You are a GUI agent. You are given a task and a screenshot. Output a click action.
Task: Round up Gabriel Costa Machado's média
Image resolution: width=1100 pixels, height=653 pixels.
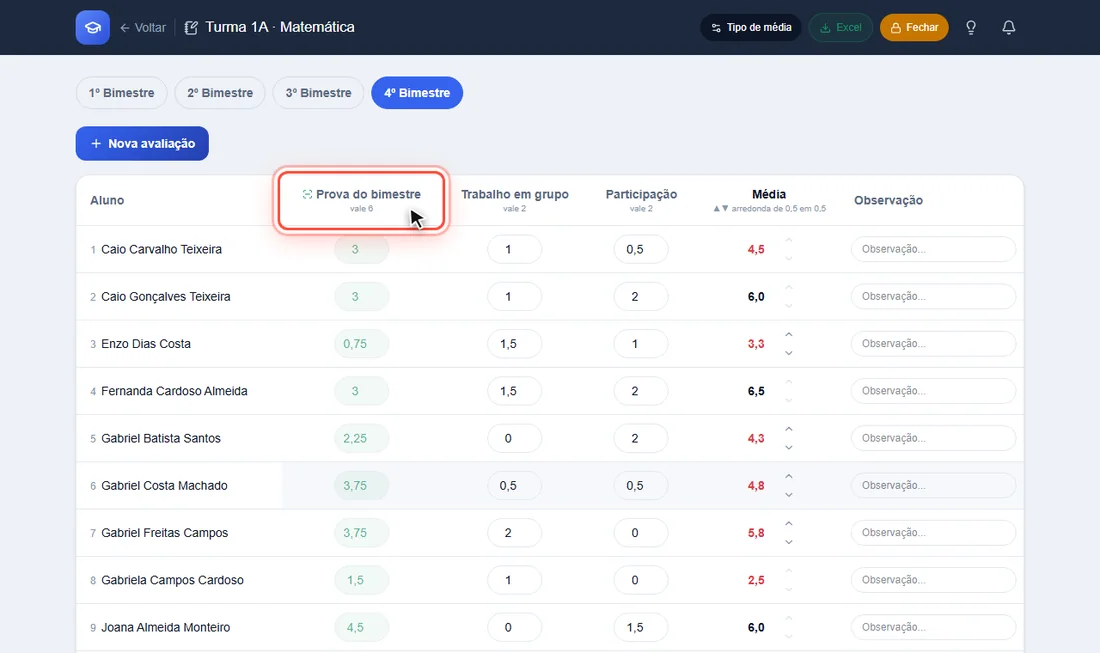pos(789,476)
